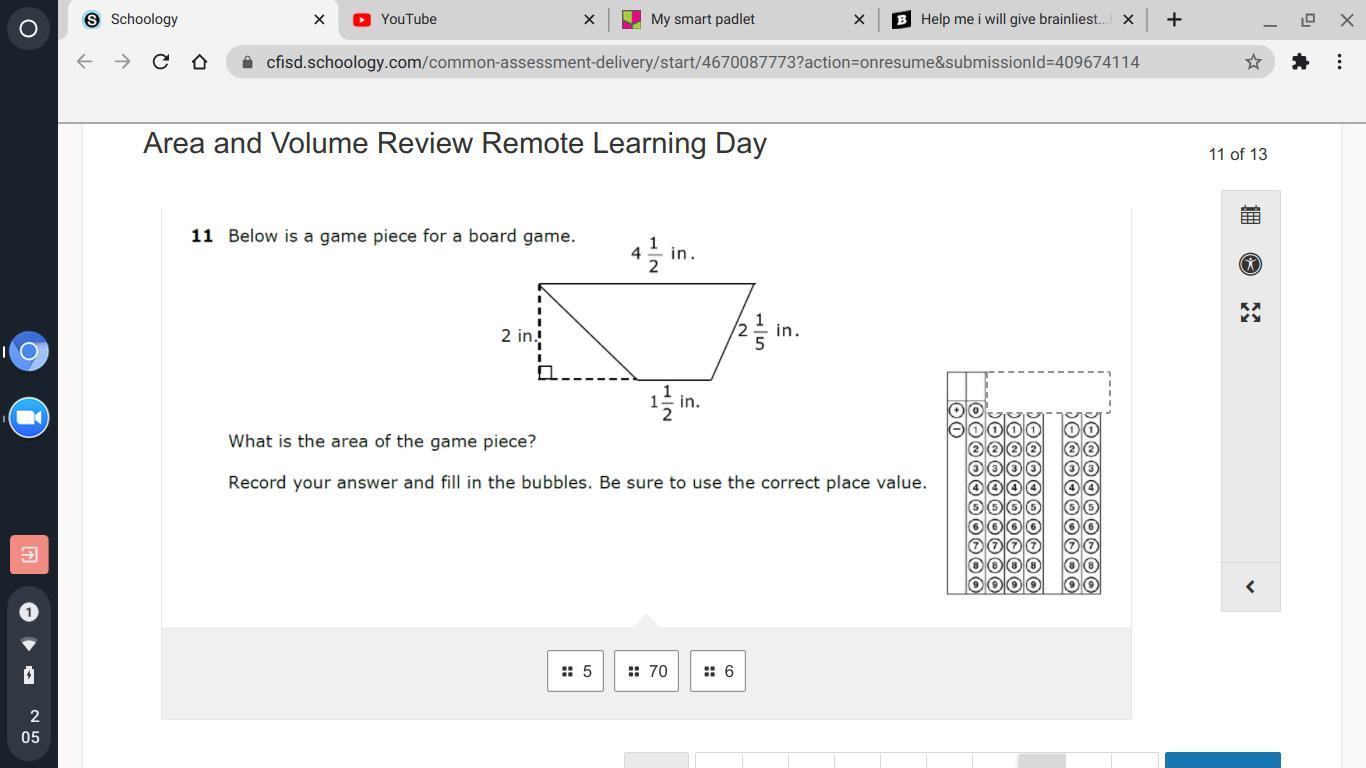The width and height of the screenshot is (1366, 768).
Task: Click the Chrome icon on the shelf
Action: [x=29, y=352]
